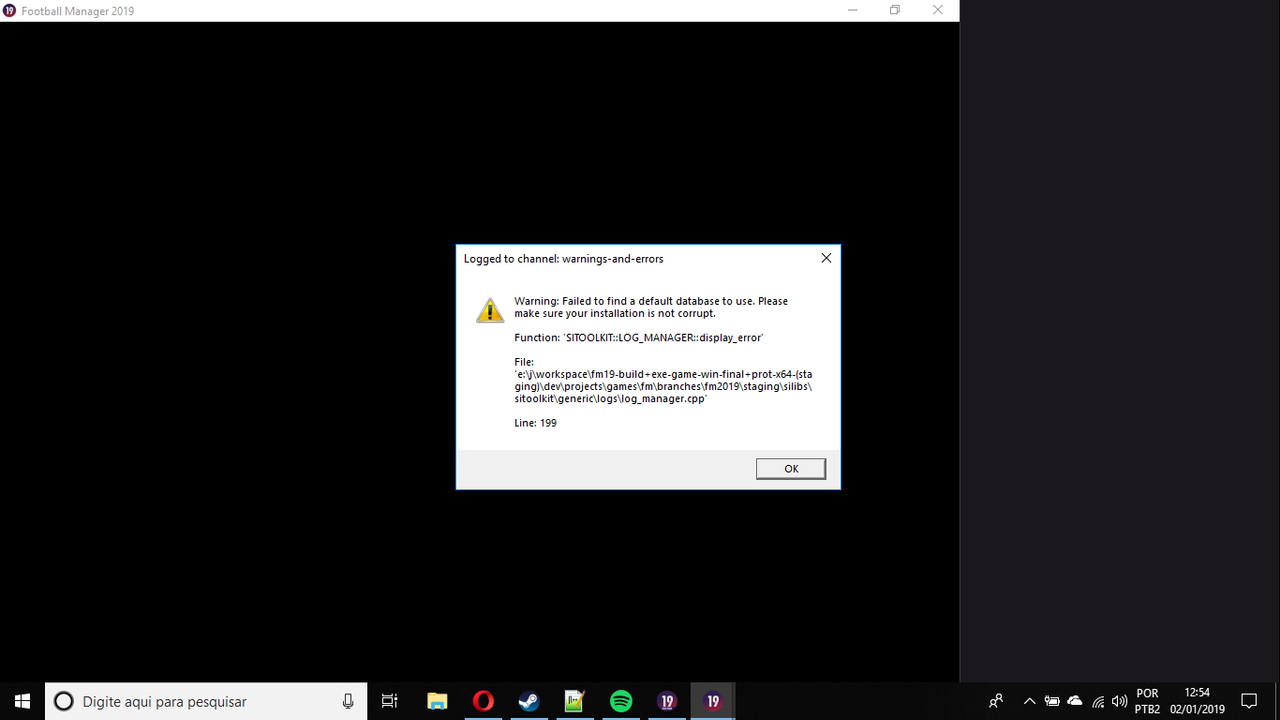Open the Action Center notifications icon
Viewport: 1280px width, 720px height.
[1249, 701]
